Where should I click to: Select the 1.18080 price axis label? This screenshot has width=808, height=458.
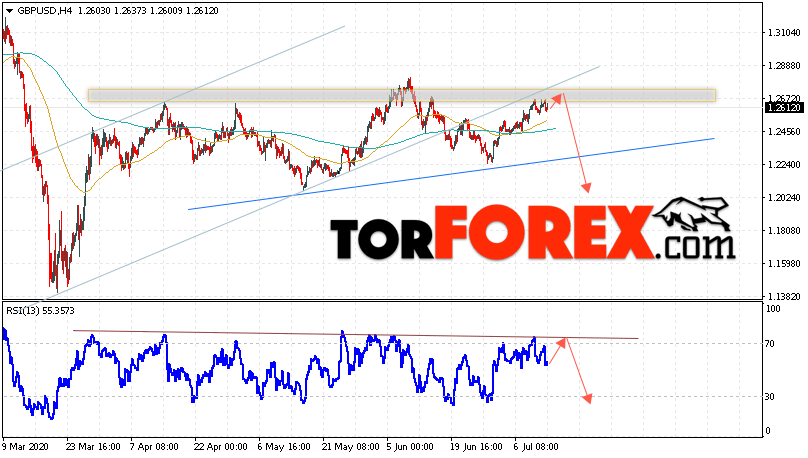784,231
